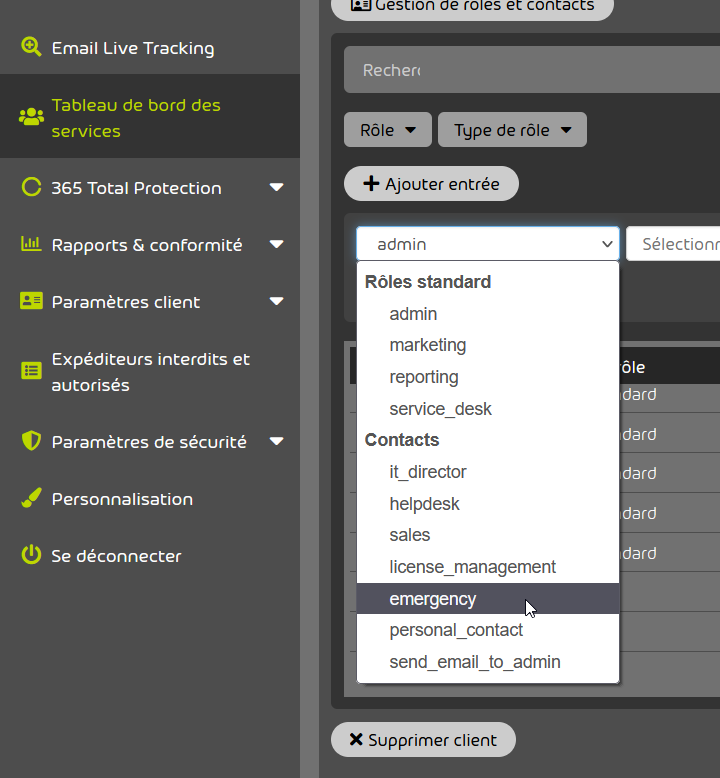Click the Tableau de bord users icon
The image size is (720, 778).
click(x=31, y=117)
